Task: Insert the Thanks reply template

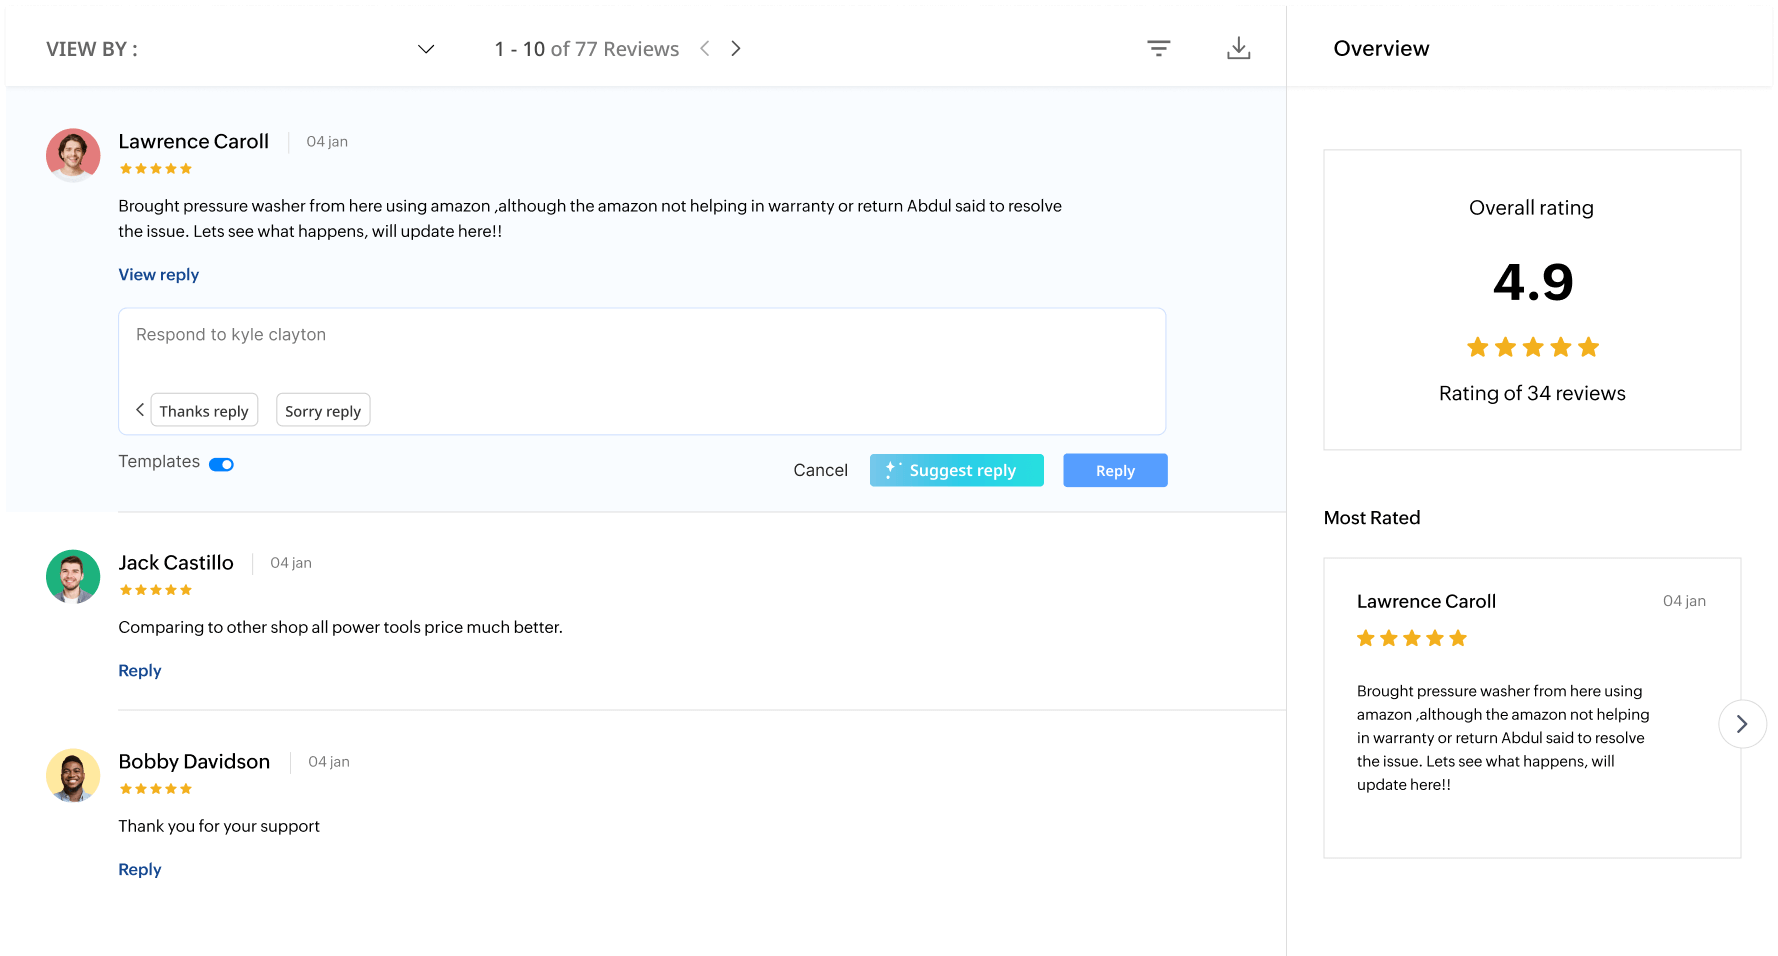Action: point(204,411)
